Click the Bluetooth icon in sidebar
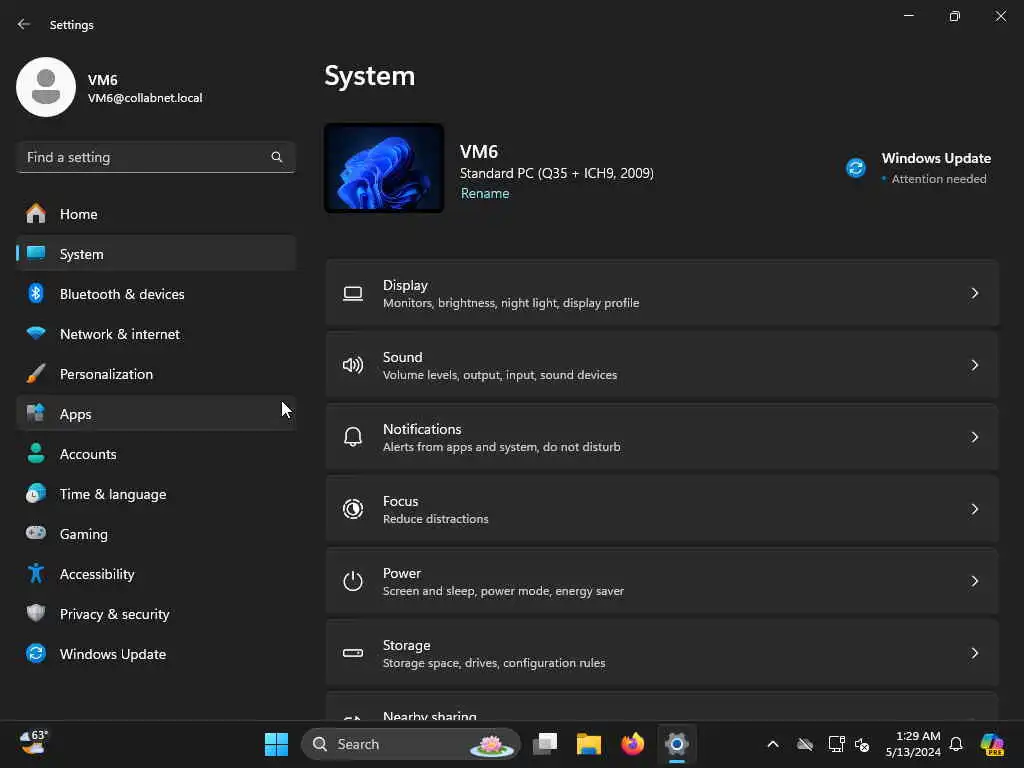This screenshot has height=768, width=1024. (x=36, y=293)
